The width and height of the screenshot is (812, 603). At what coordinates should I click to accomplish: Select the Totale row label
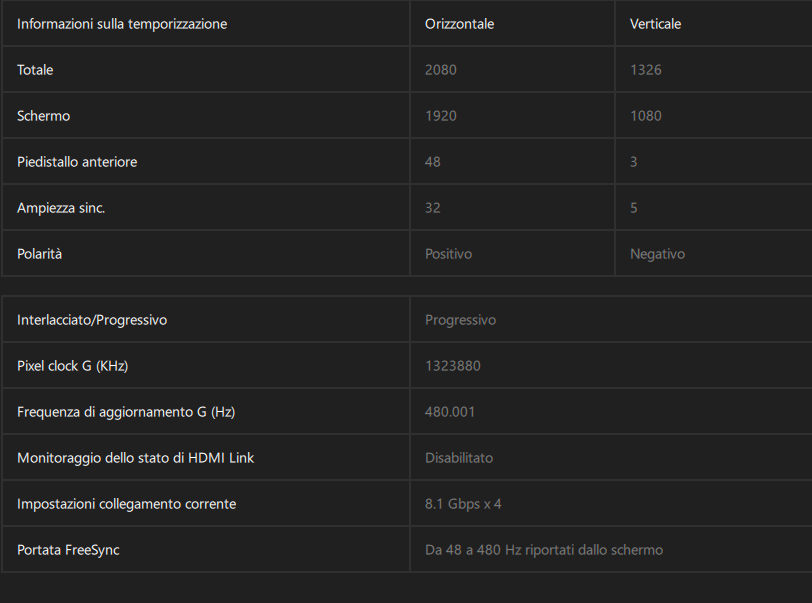[35, 70]
